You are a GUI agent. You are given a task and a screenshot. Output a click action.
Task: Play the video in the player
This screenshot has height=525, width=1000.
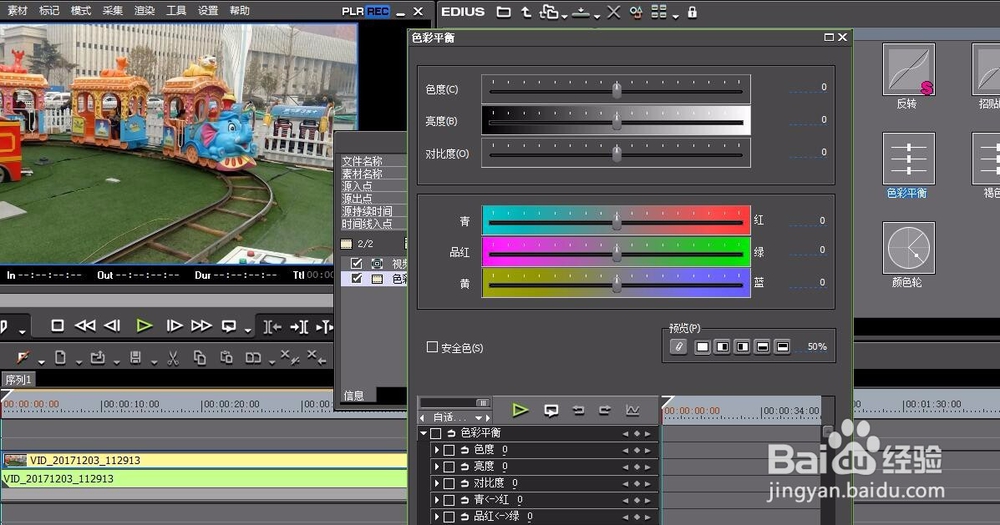click(144, 326)
